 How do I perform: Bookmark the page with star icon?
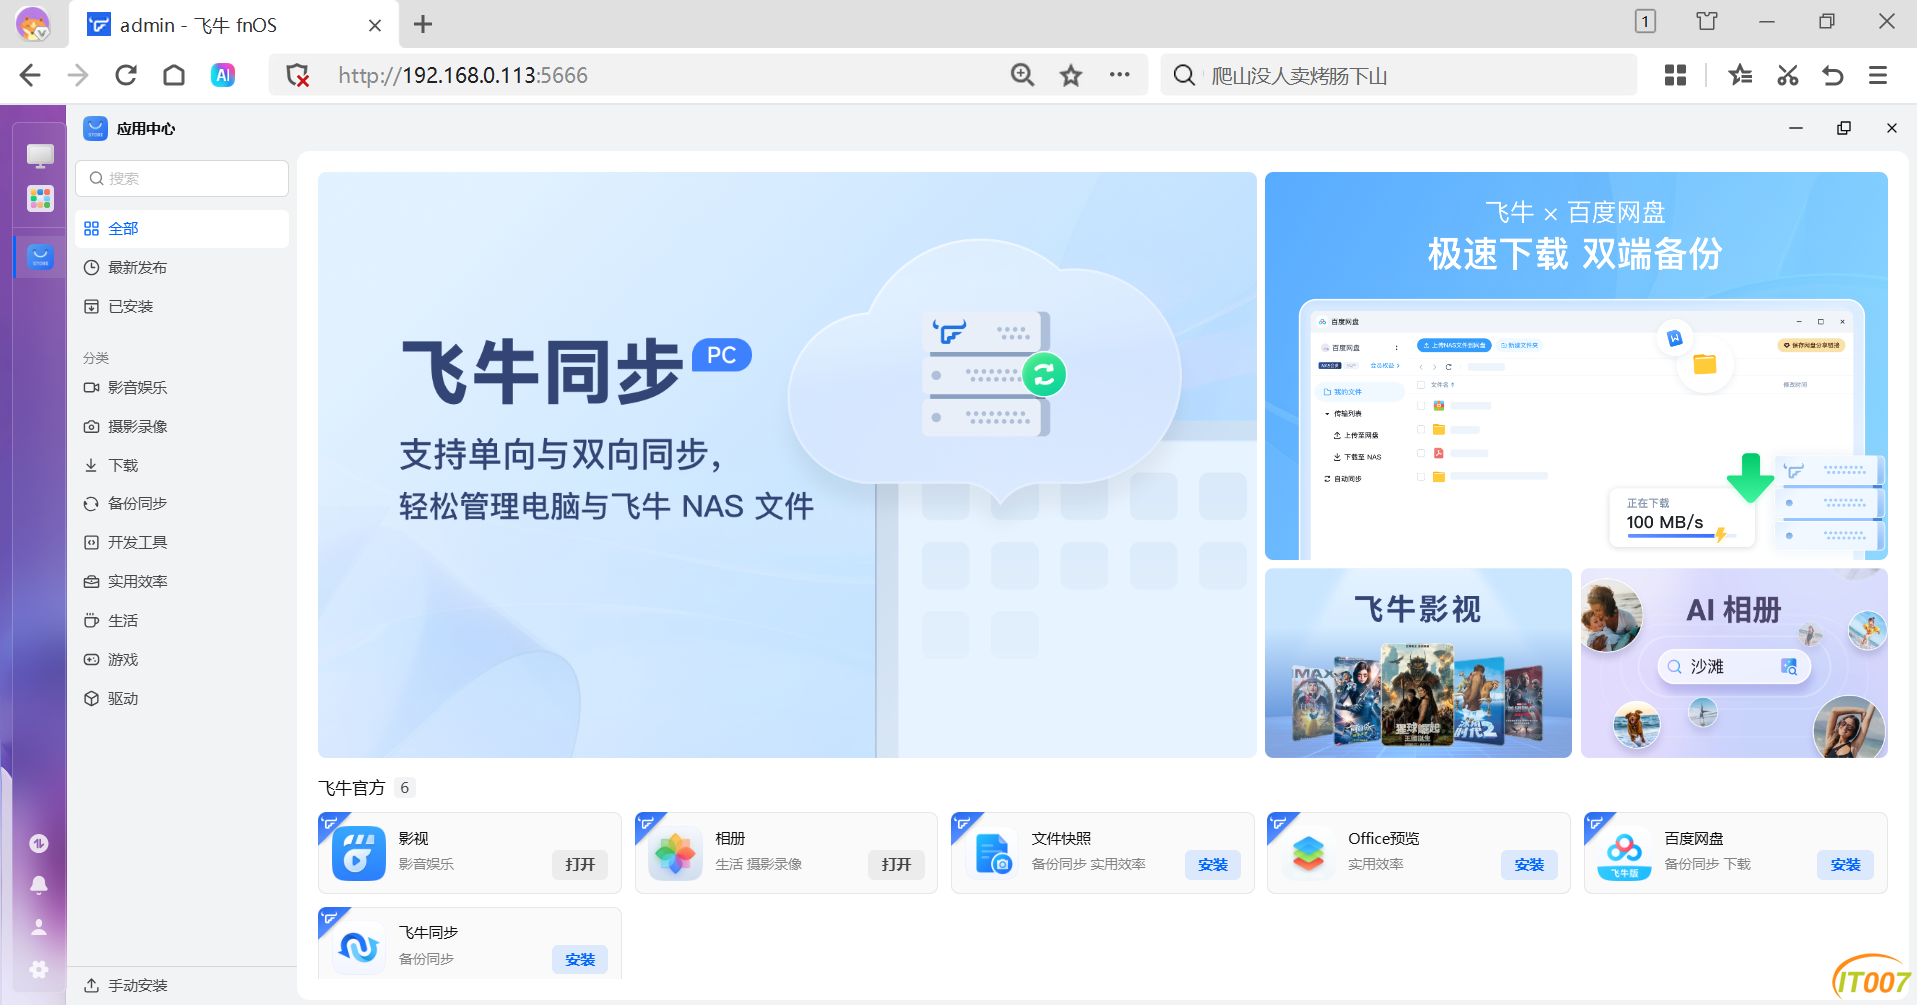tap(1071, 75)
